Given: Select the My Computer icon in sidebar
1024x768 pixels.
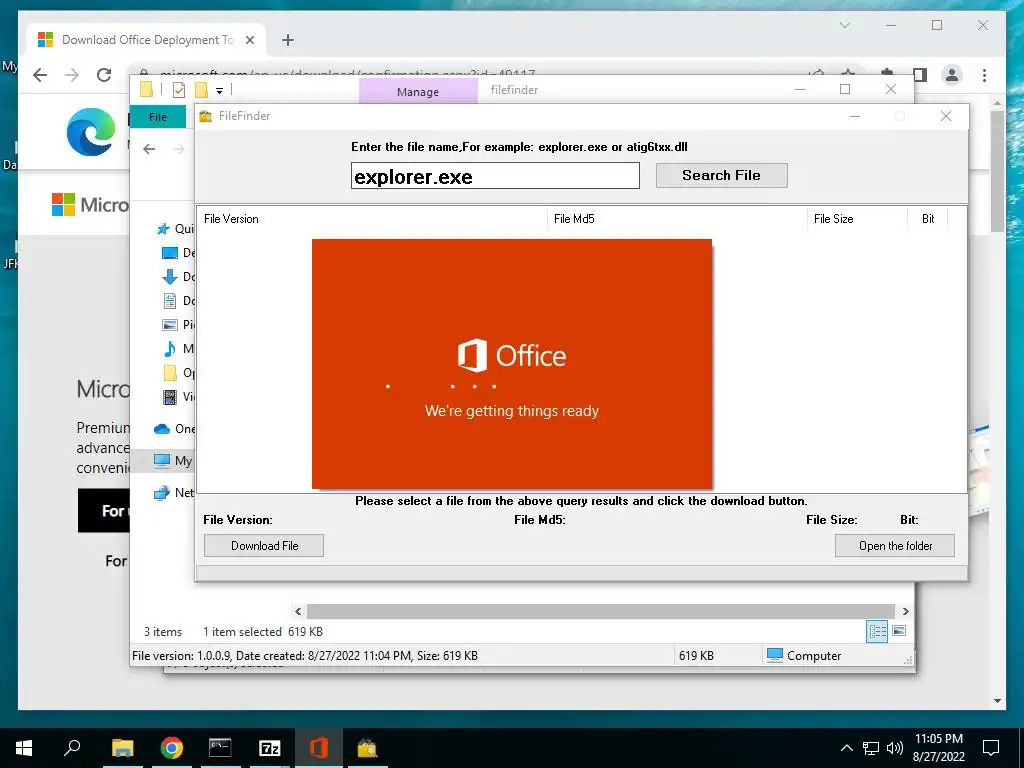Looking at the screenshot, I should [162, 460].
